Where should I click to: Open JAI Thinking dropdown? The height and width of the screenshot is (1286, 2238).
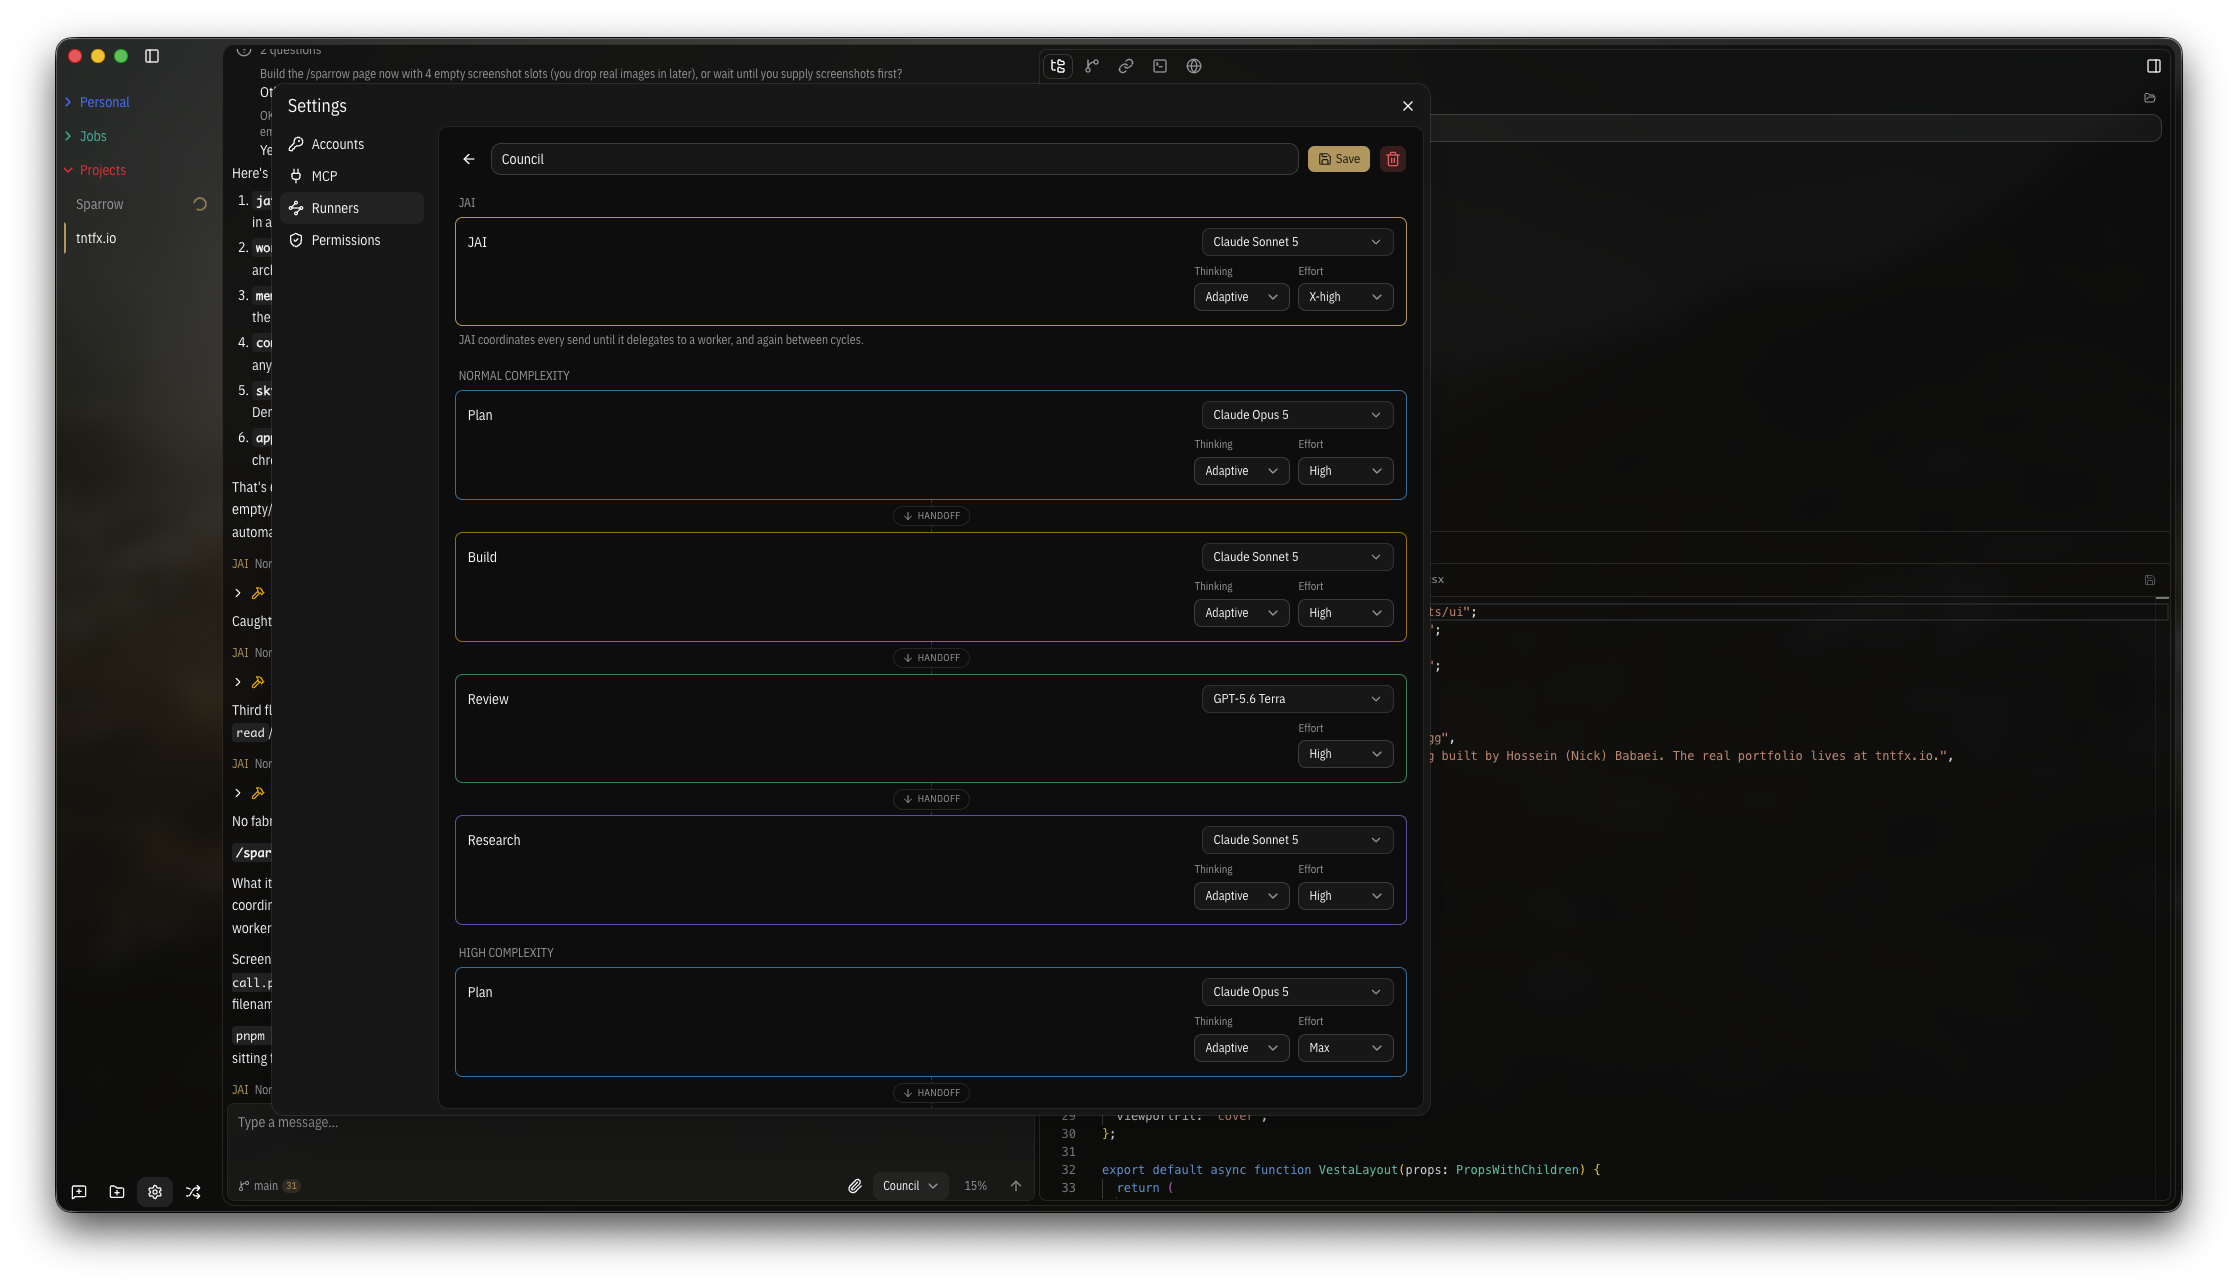1241,297
